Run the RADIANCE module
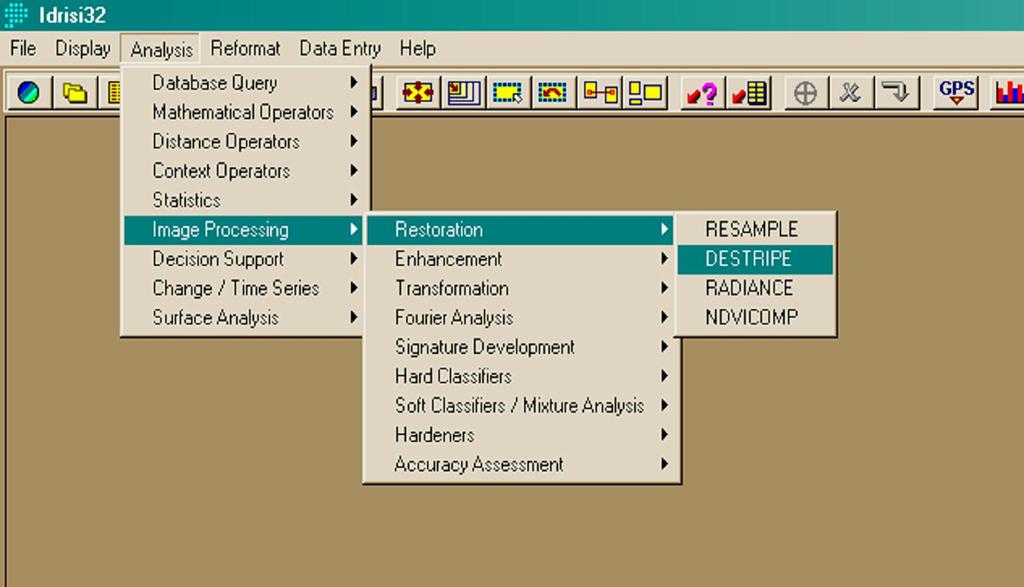Image resolution: width=1024 pixels, height=587 pixels. point(755,289)
